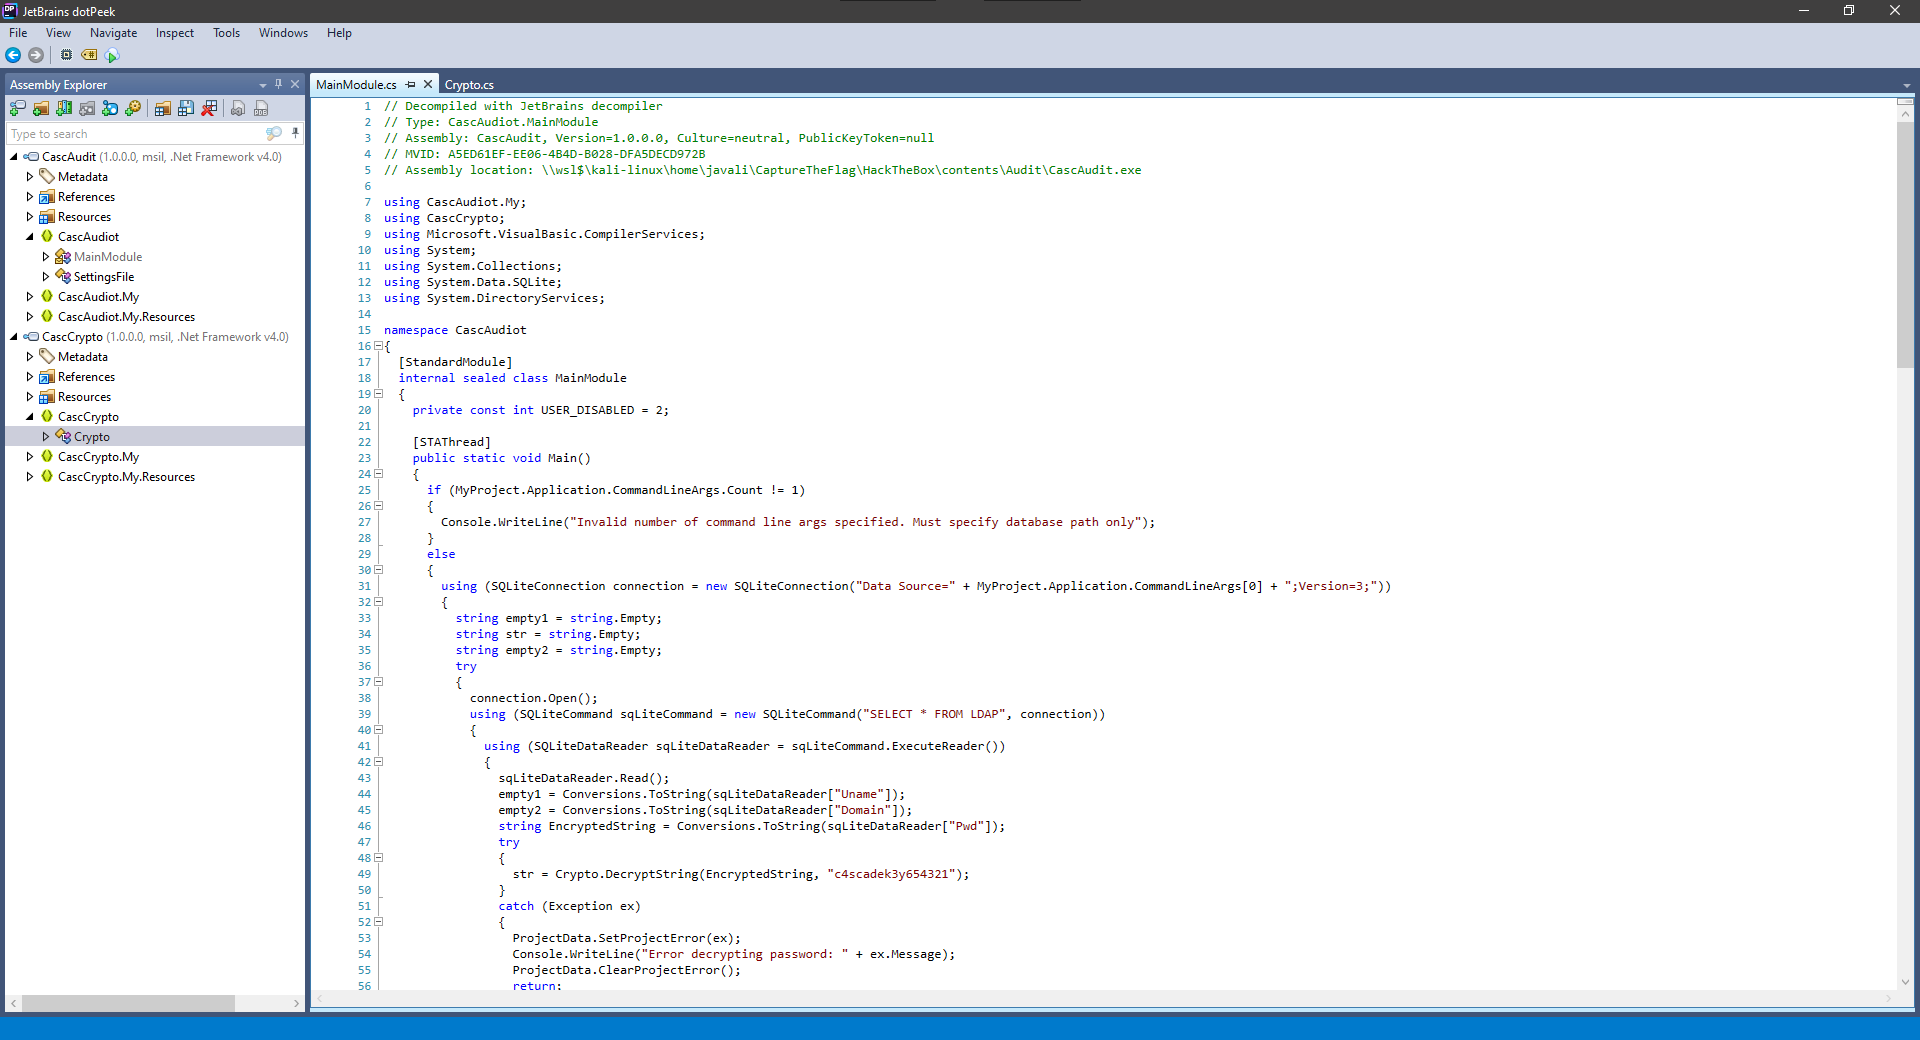1920x1040 pixels.
Task: Click the Open Assembly List folder icon
Action: 163,108
